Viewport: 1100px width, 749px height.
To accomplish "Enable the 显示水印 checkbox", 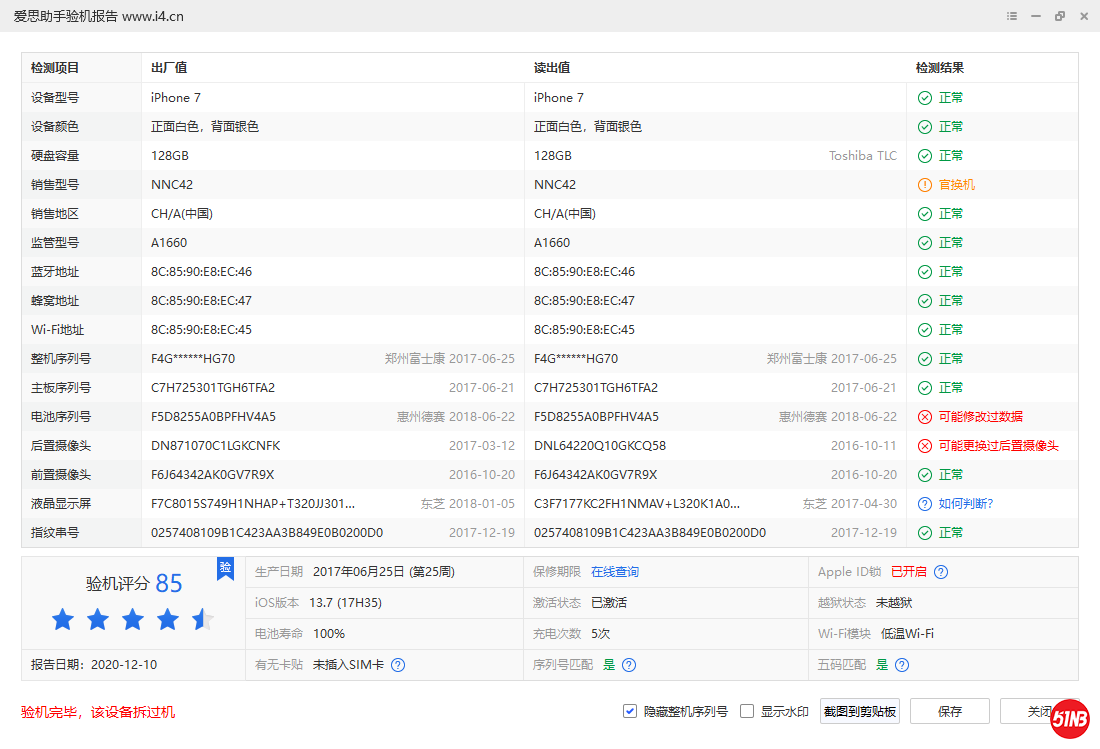I will click(x=747, y=711).
